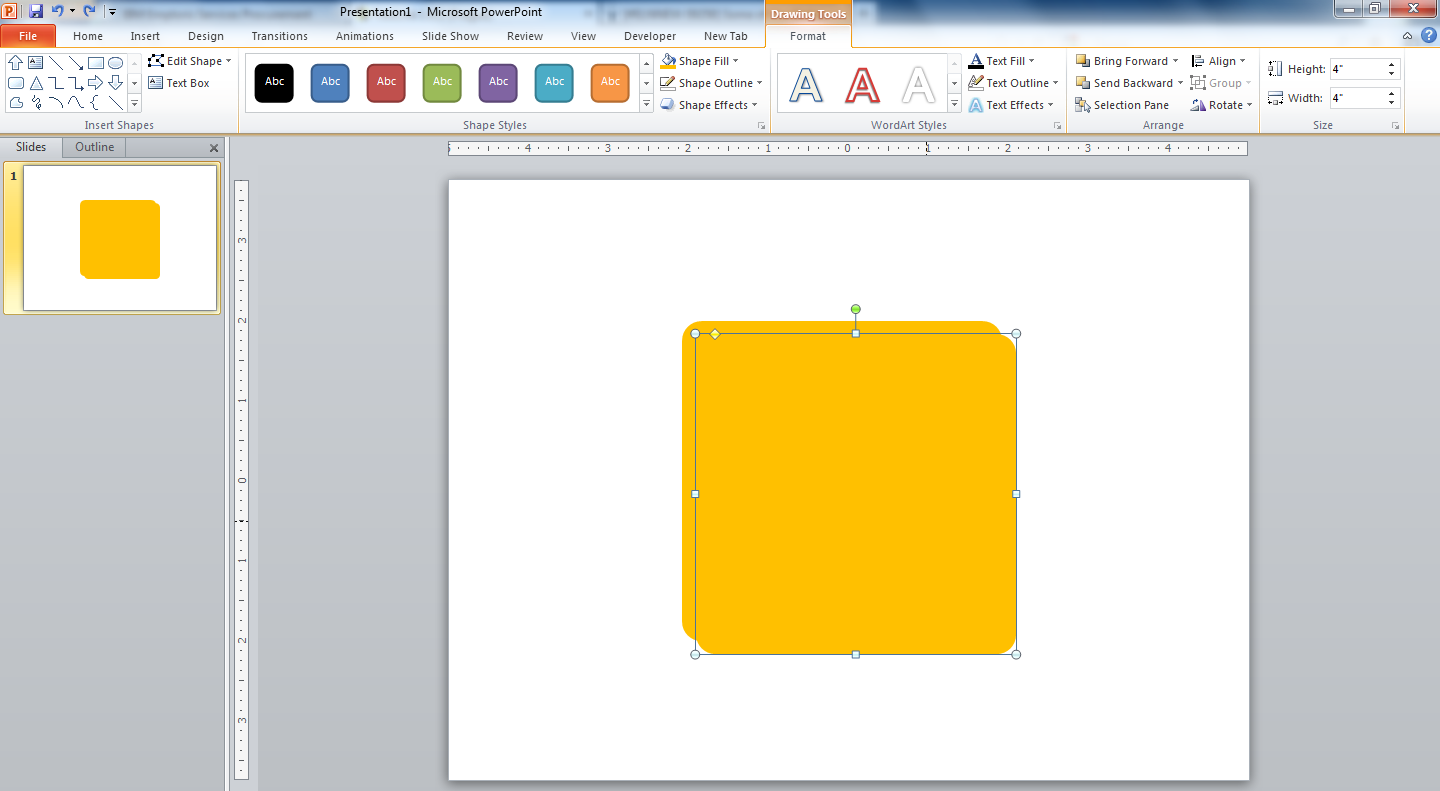Expand the Shape Styles gallery with More arrow
1440x791 pixels.
[x=645, y=104]
